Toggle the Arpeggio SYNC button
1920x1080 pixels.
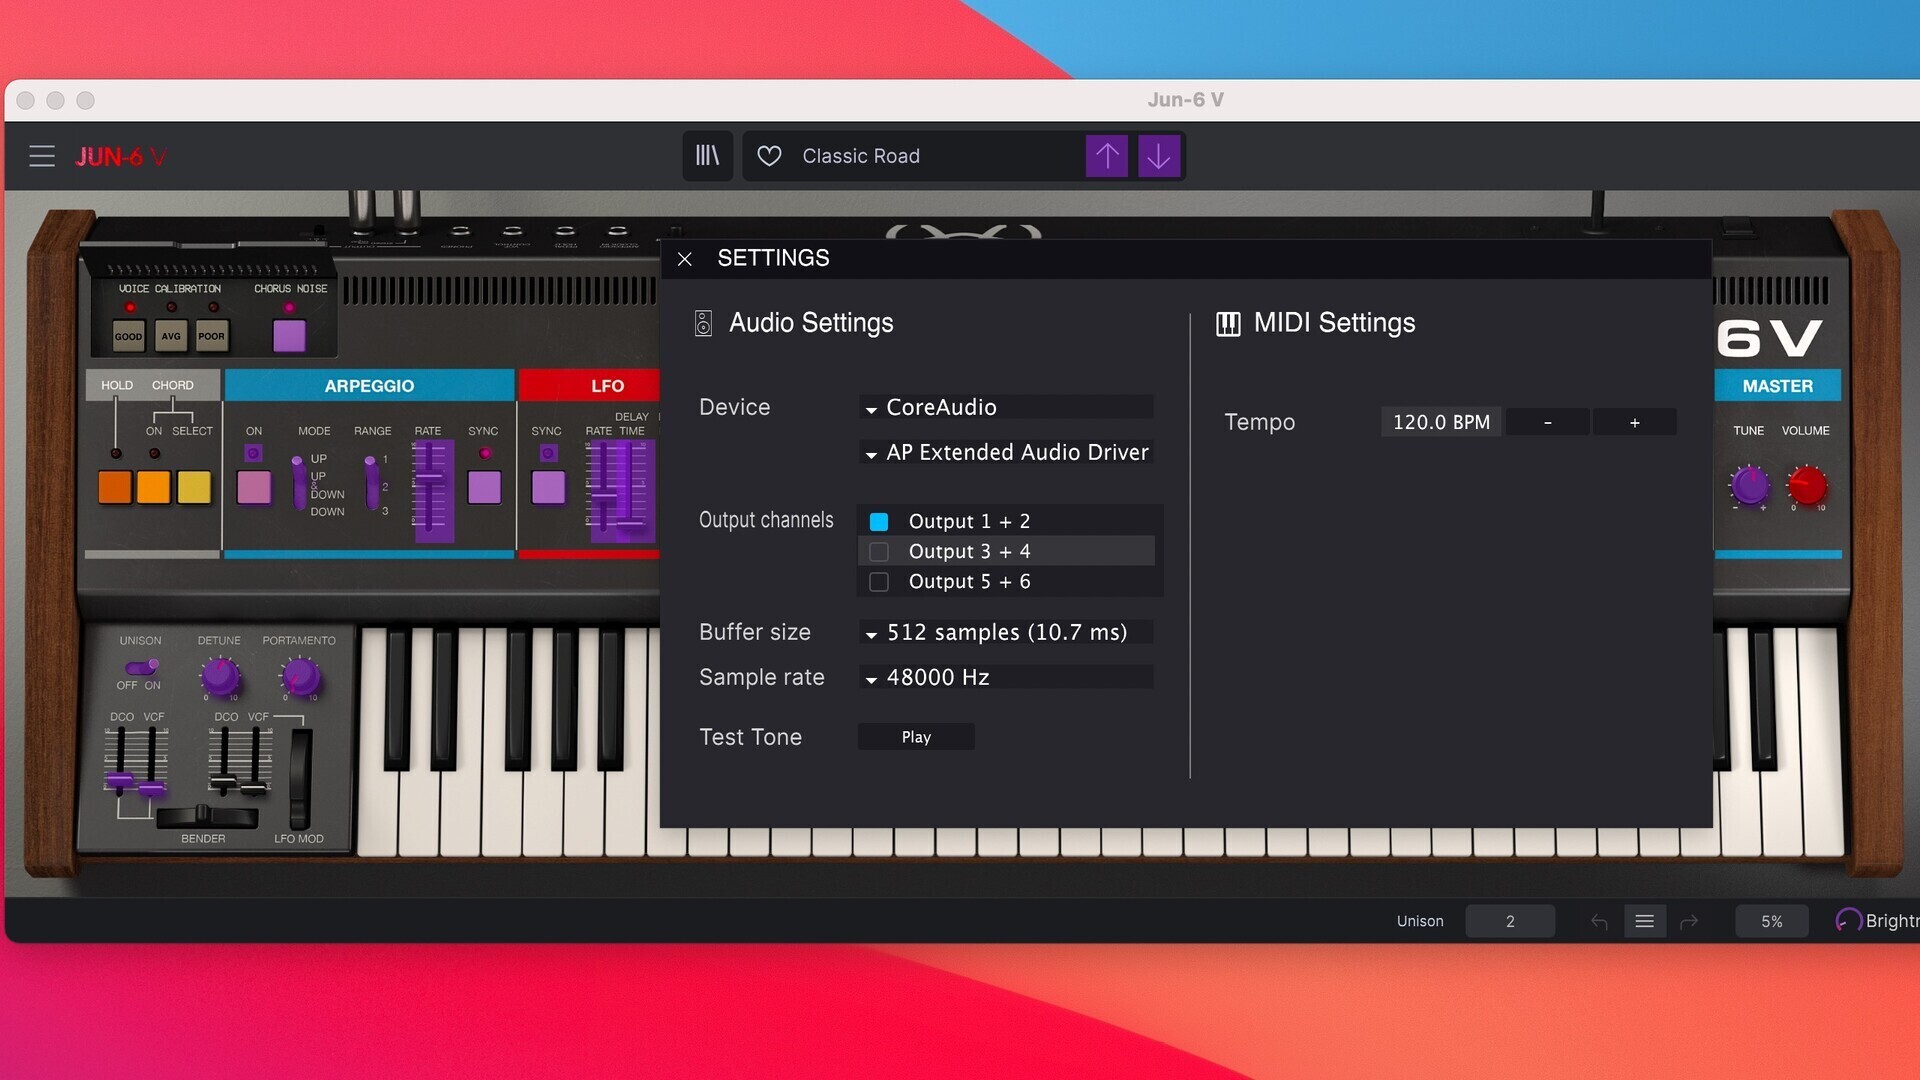point(484,488)
